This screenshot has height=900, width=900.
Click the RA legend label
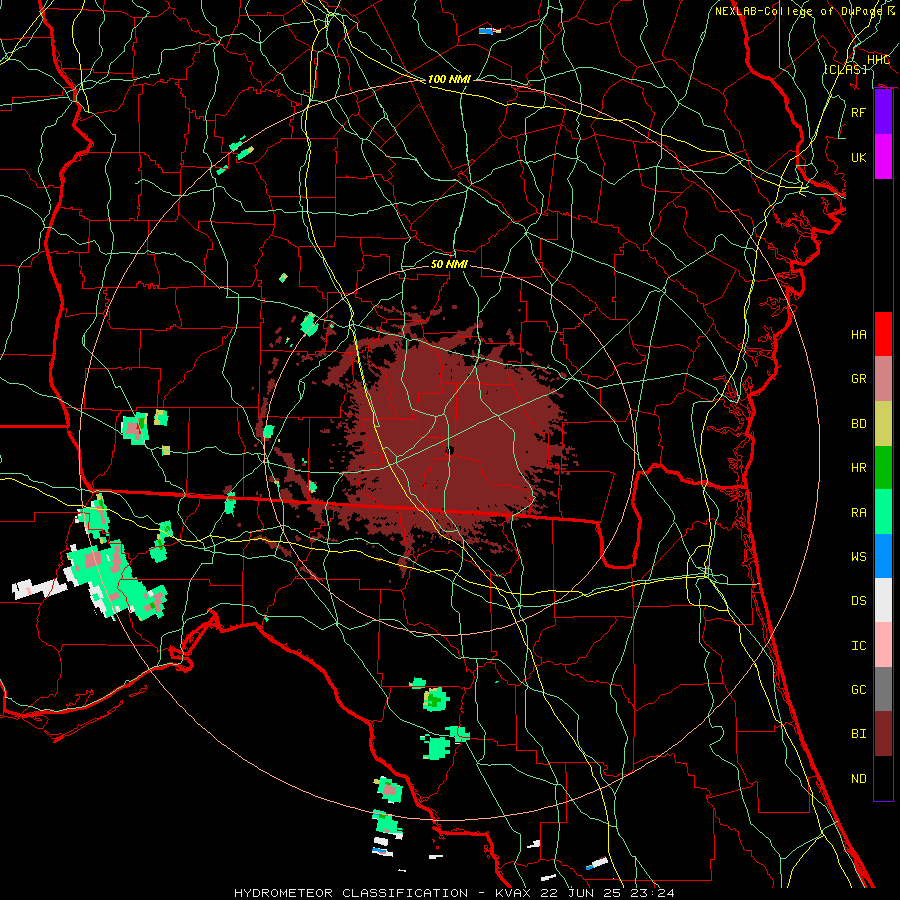[859, 513]
